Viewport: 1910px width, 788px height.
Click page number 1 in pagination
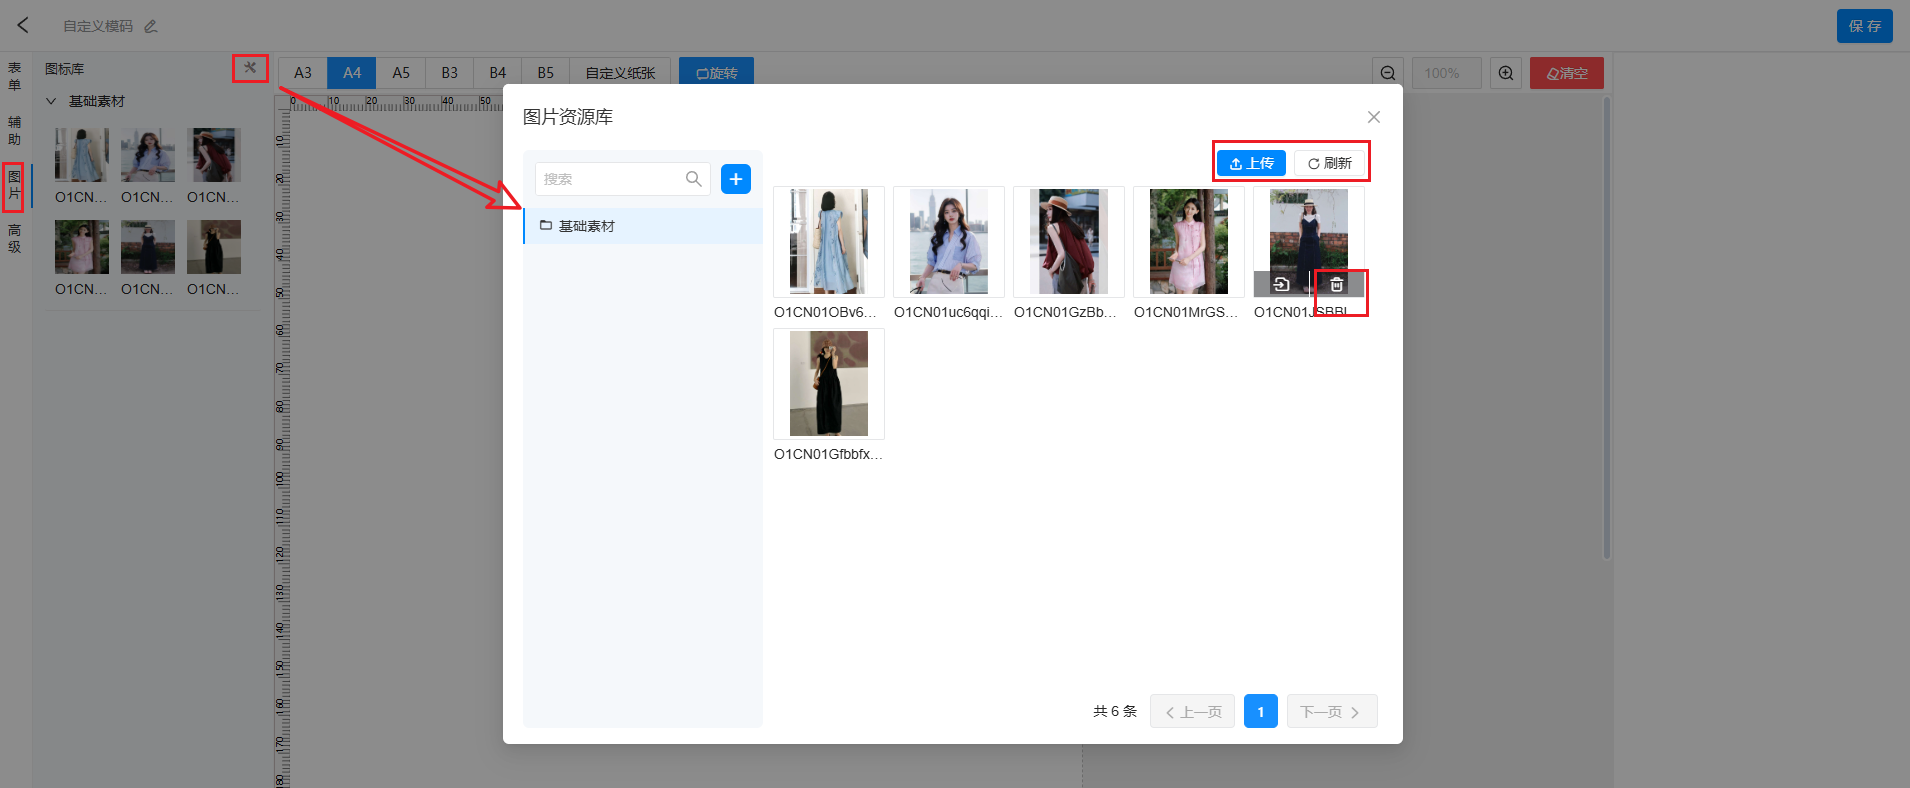pyautogui.click(x=1260, y=711)
